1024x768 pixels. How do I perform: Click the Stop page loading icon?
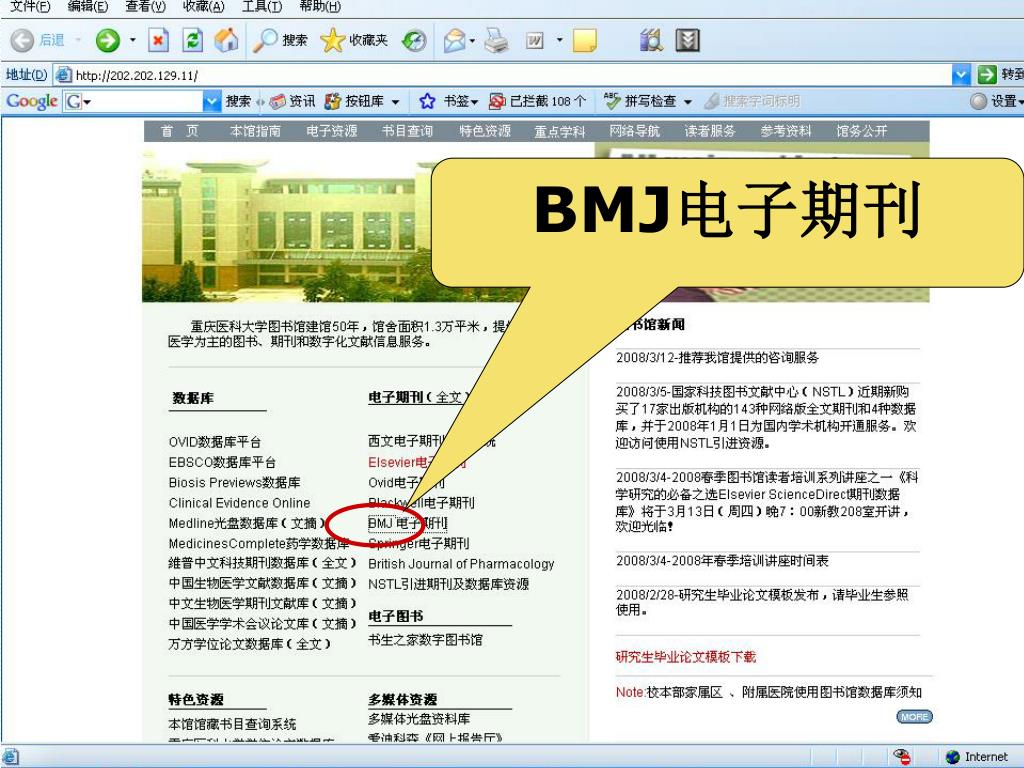[x=158, y=40]
